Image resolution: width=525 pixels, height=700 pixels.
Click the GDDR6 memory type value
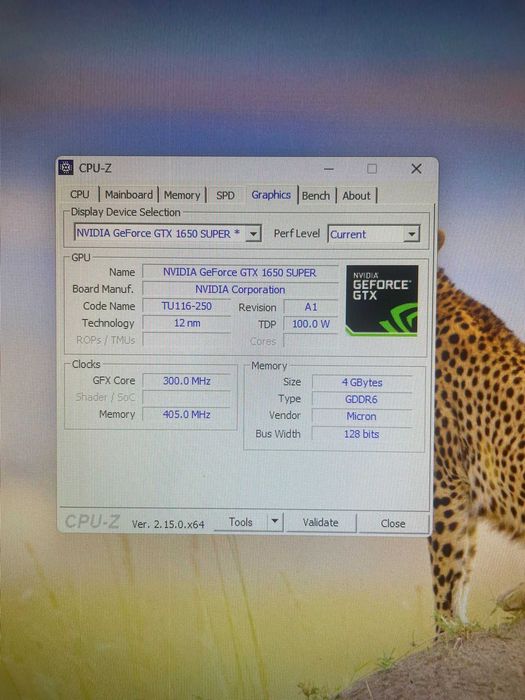click(x=362, y=399)
